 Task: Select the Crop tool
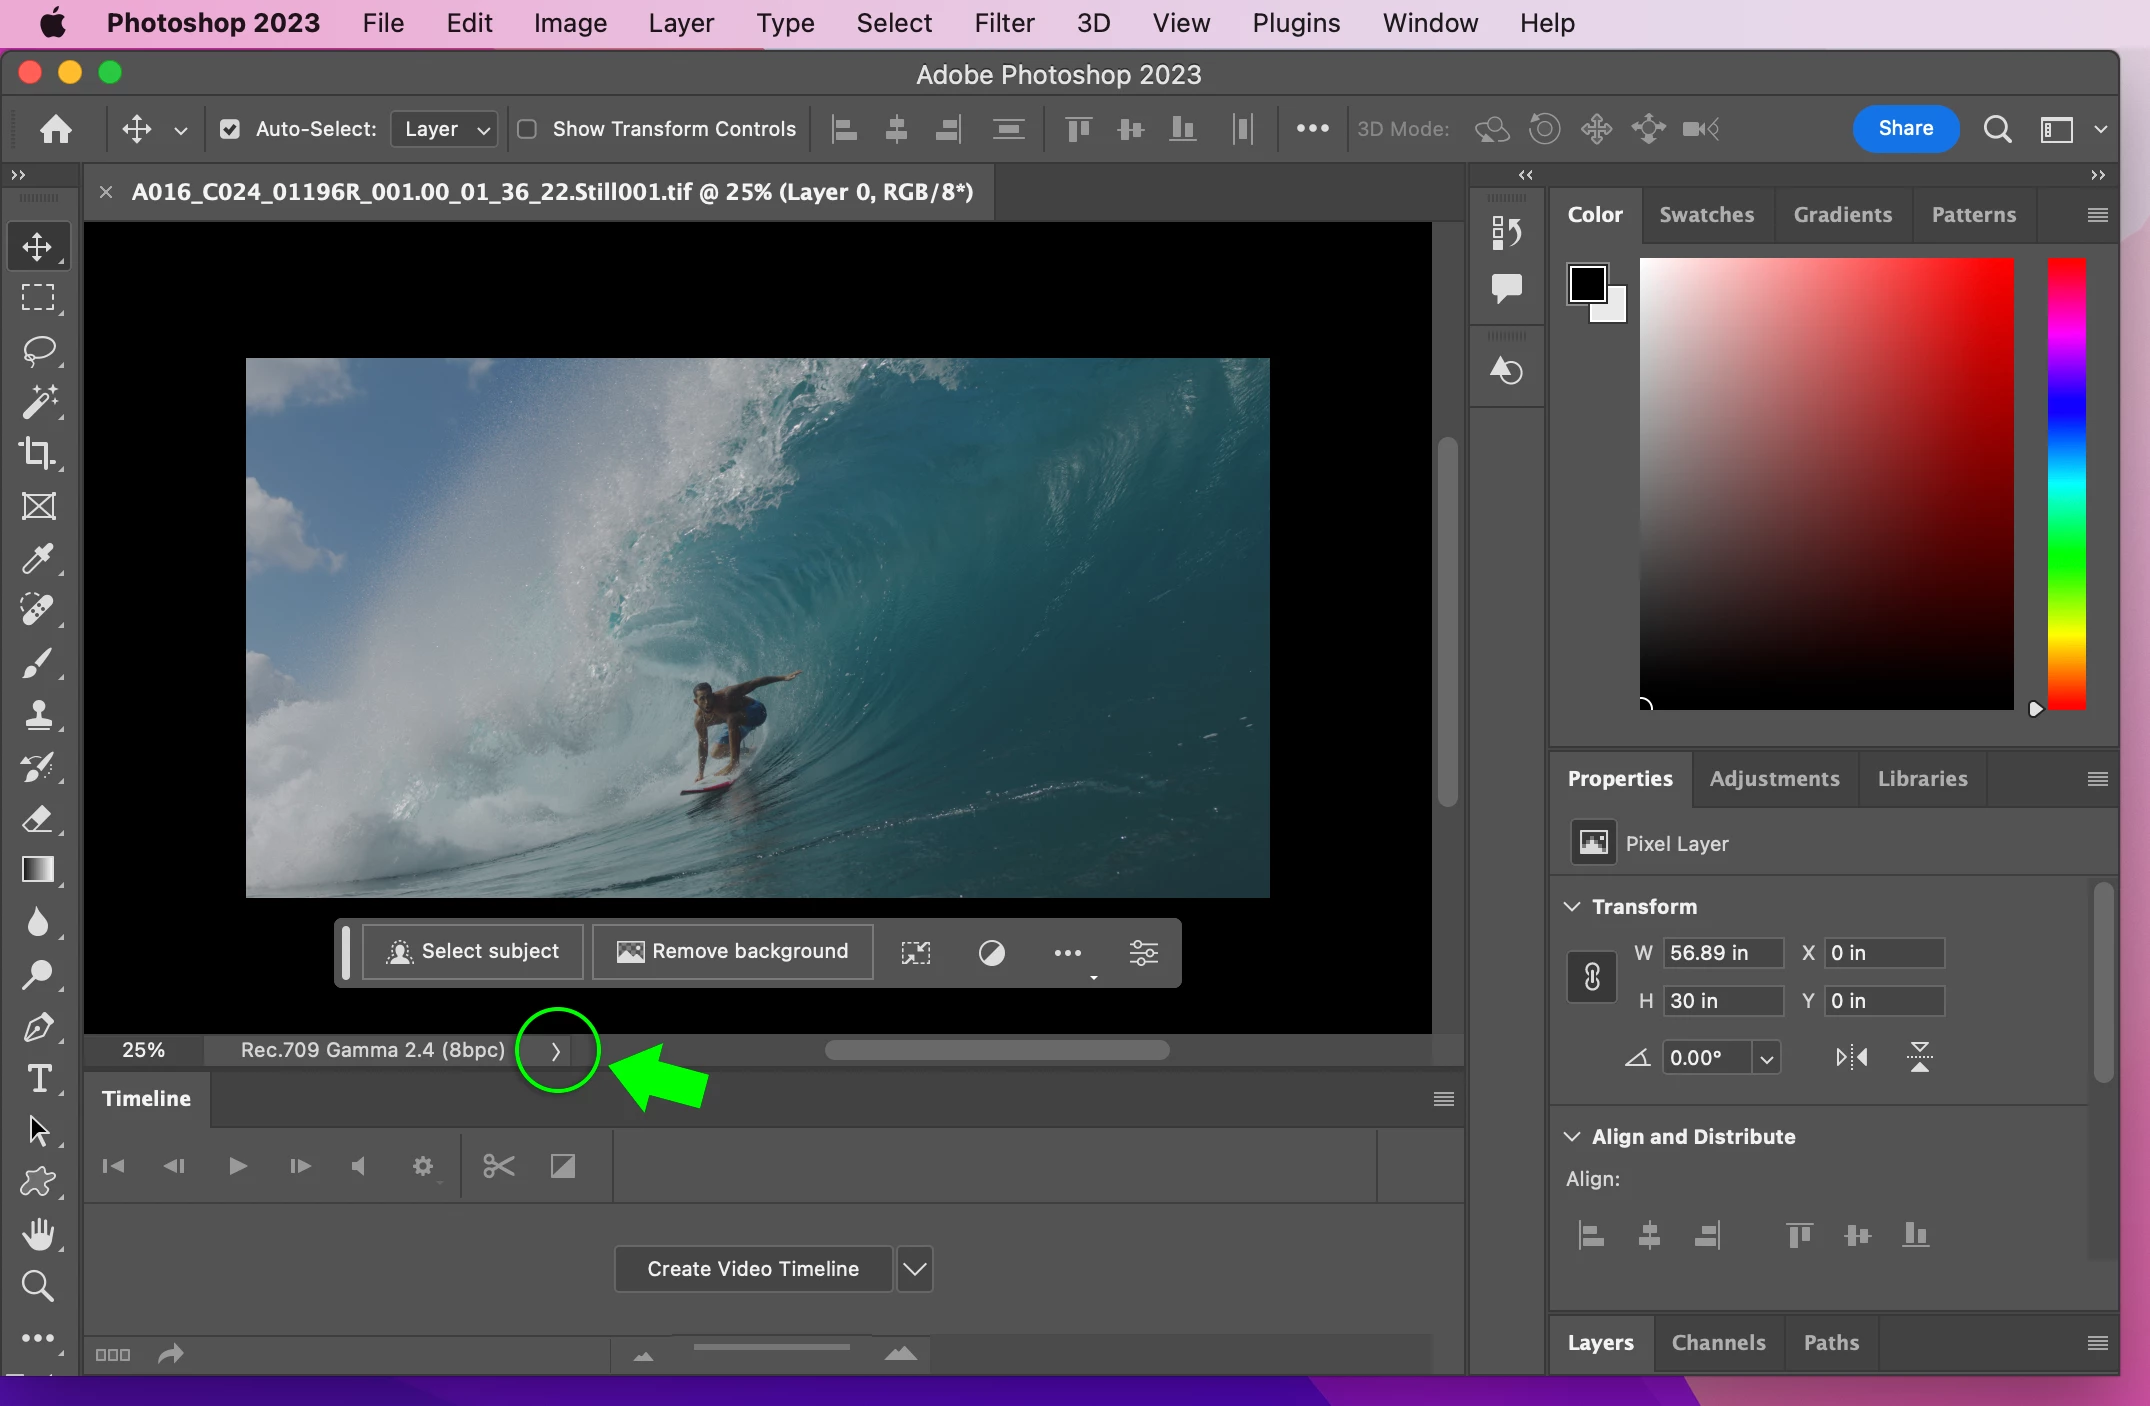point(38,454)
